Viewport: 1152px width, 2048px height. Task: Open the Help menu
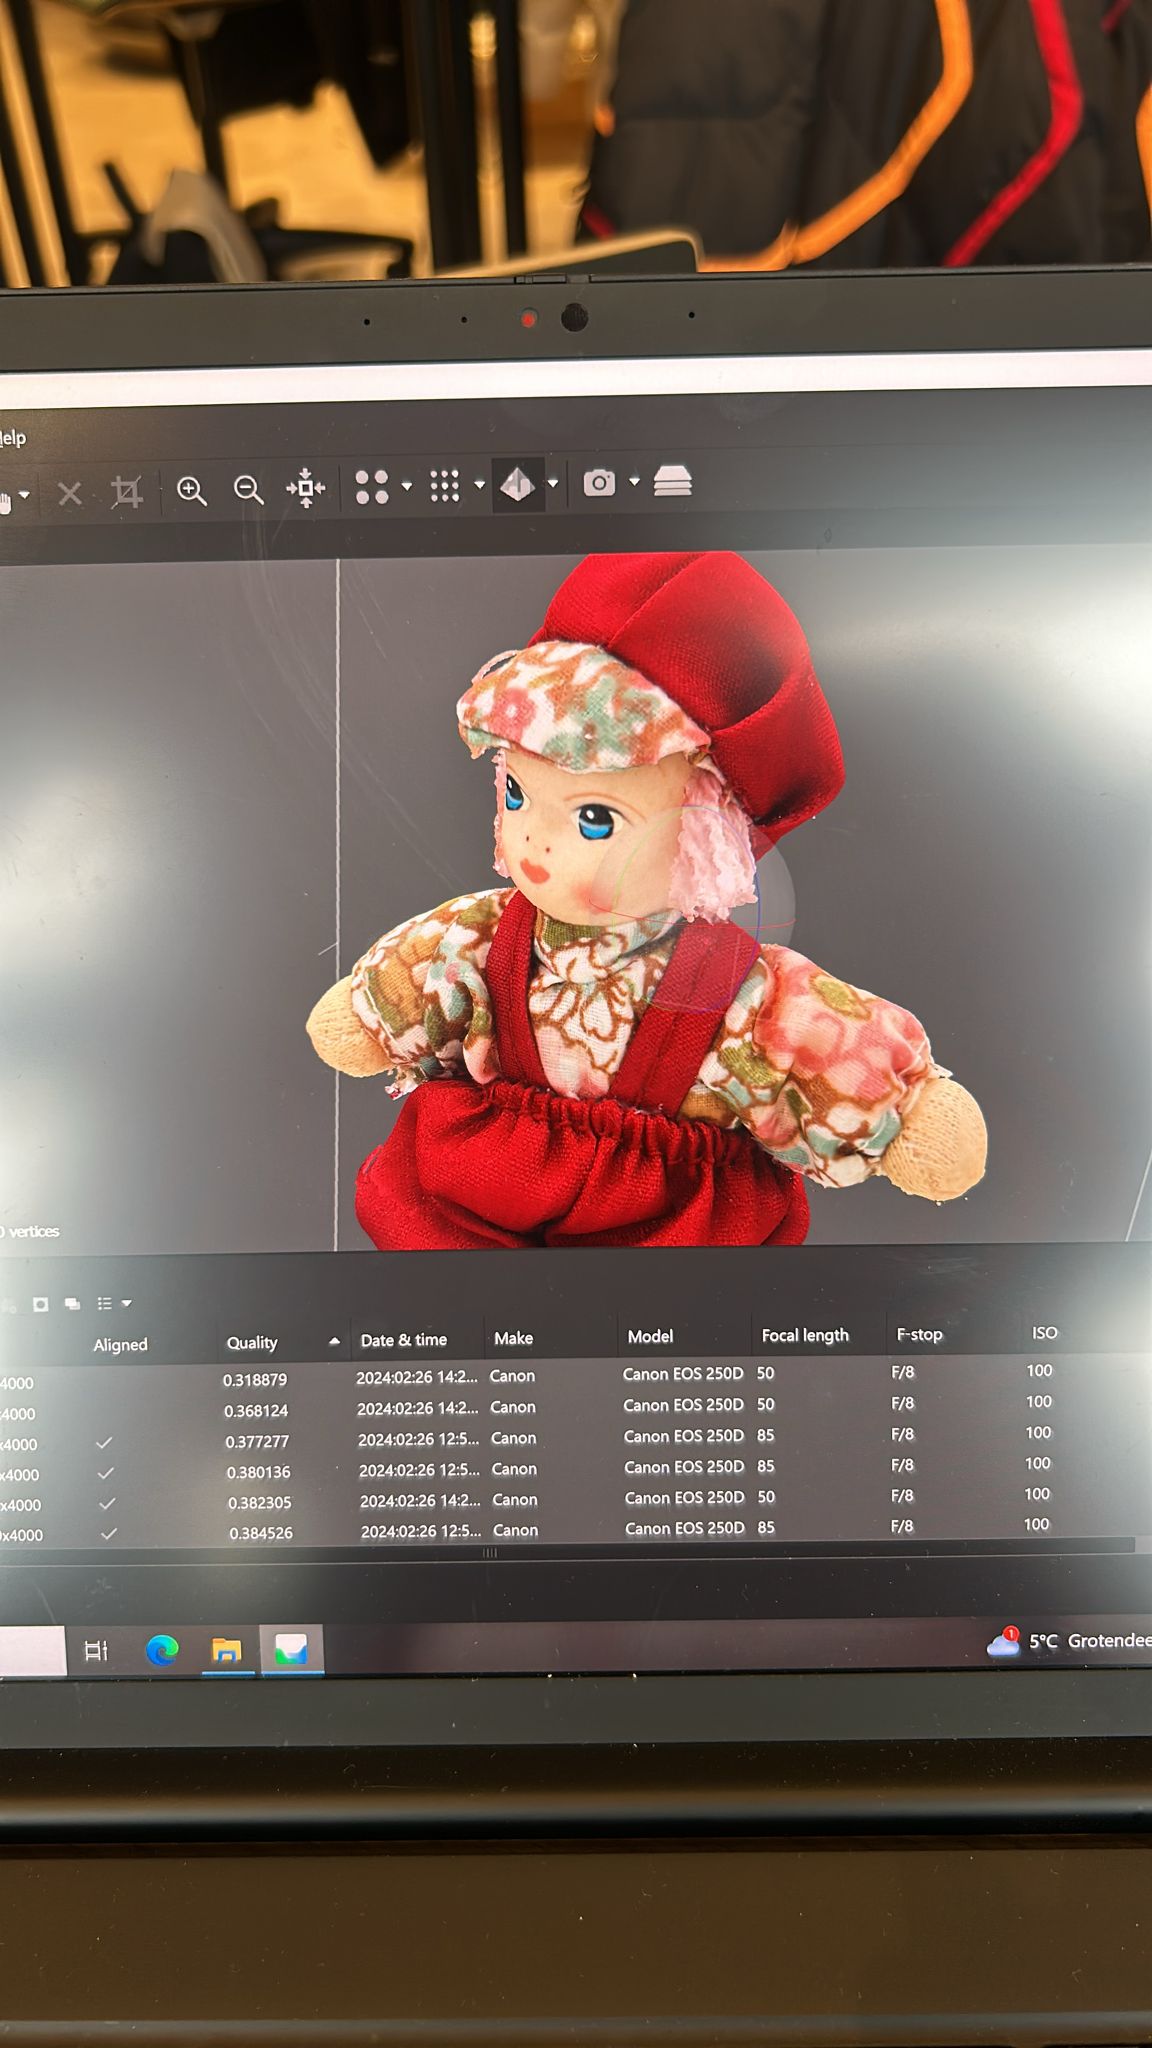pyautogui.click(x=12, y=438)
